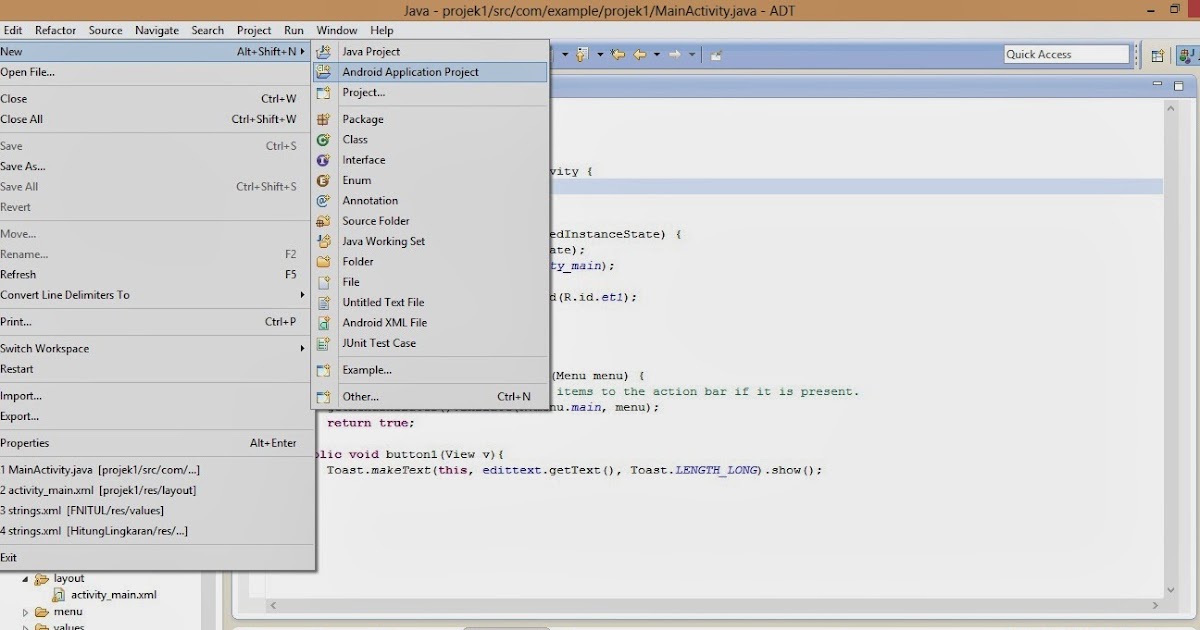Click the JUnit Test Case icon
1200x630 pixels.
tap(323, 343)
